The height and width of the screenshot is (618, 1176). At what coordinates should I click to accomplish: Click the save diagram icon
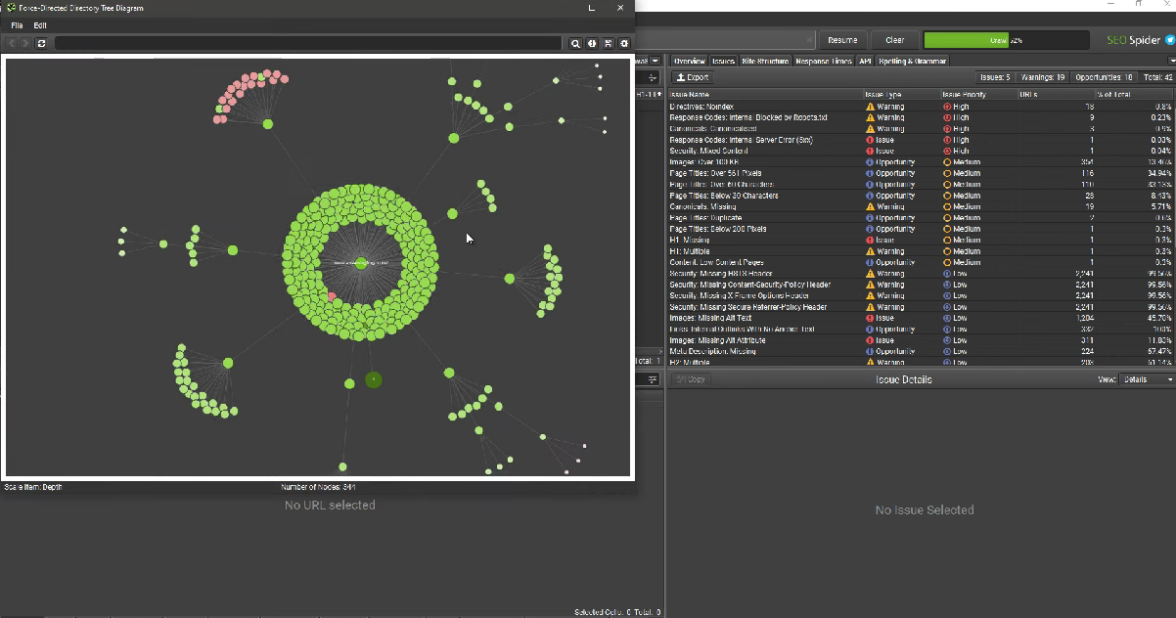click(x=608, y=43)
